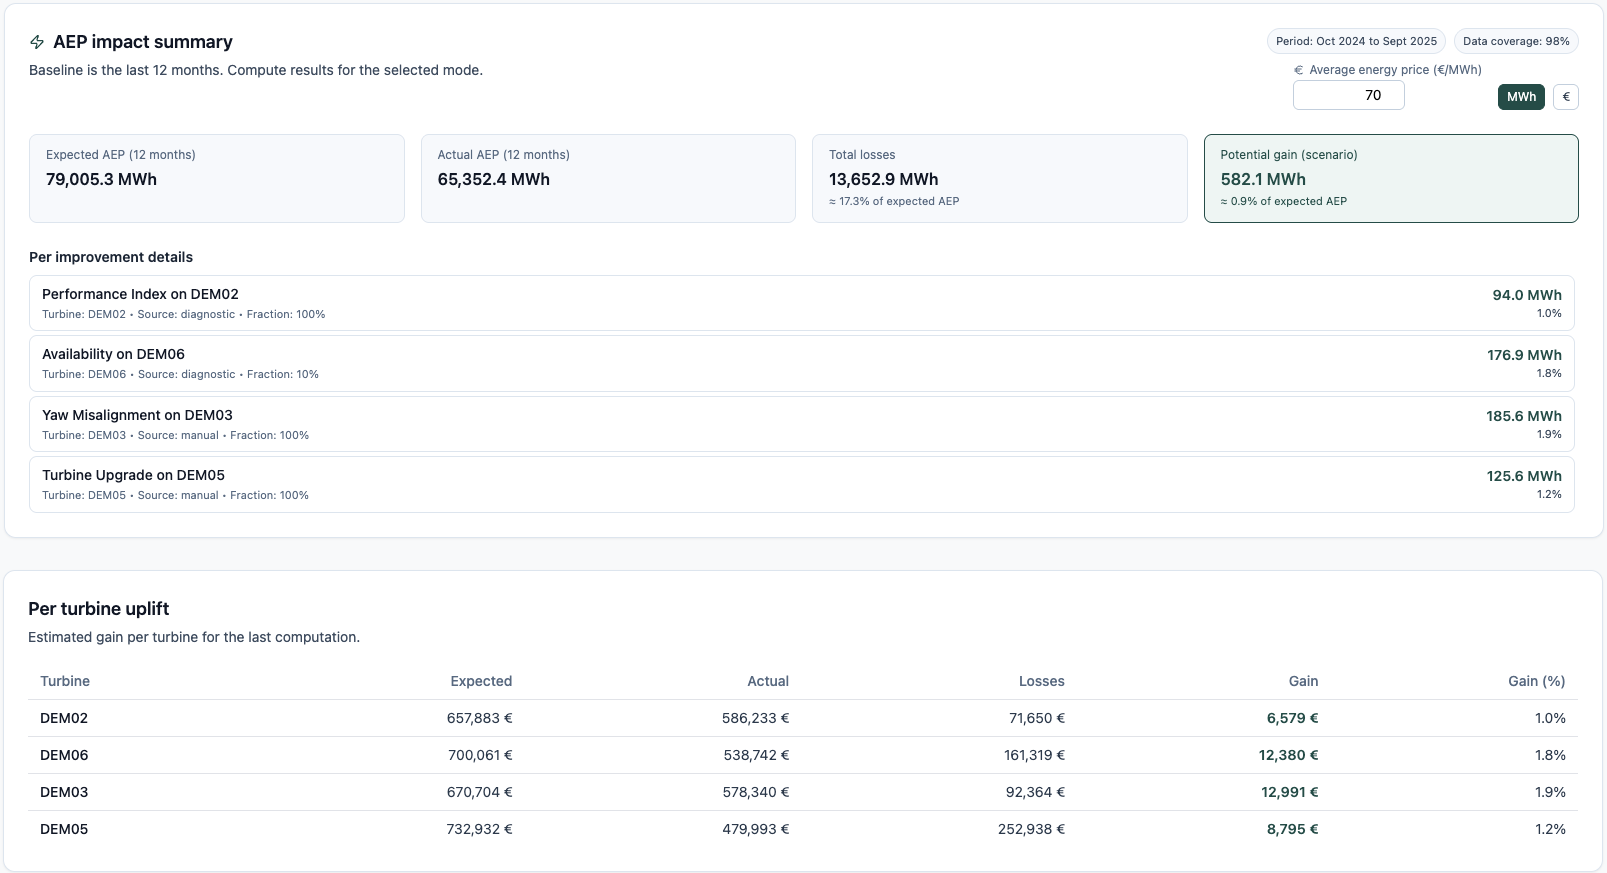The image size is (1607, 873).
Task: Switch units to MWh
Action: [x=1520, y=97]
